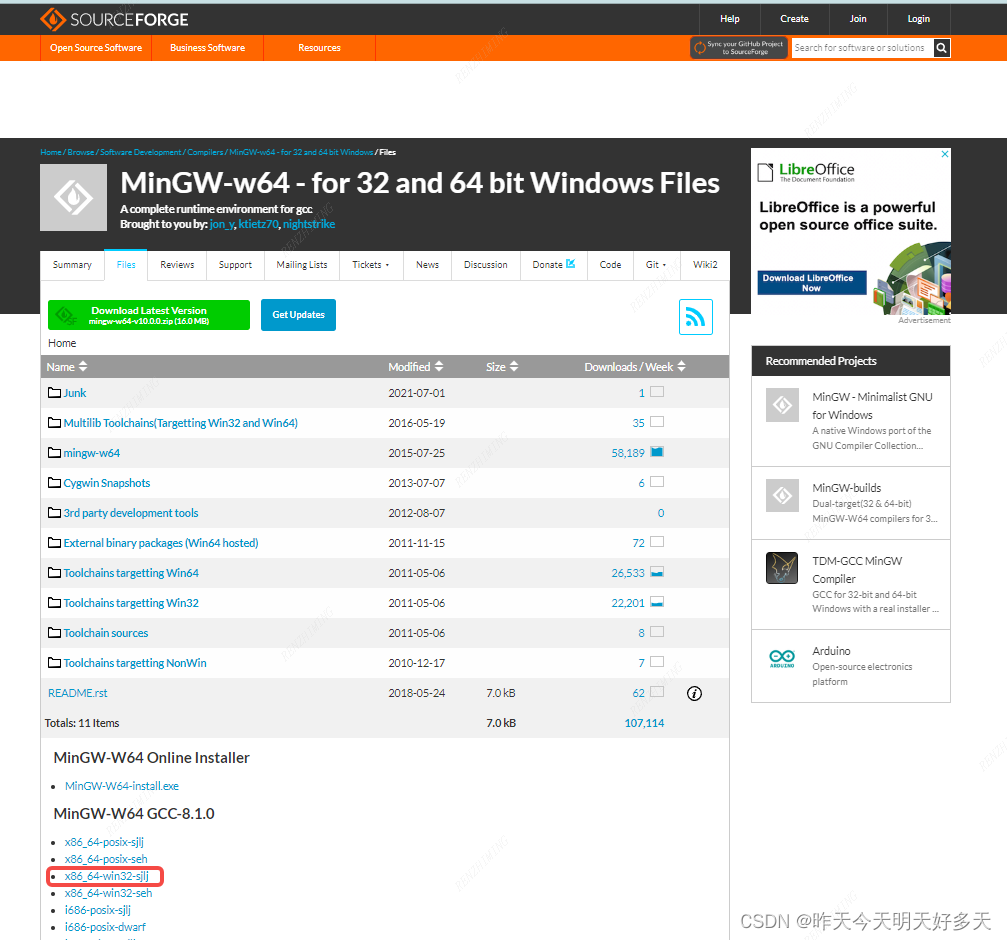Expand the Git dropdown tab
Viewport: 1007px width, 940px height.
pos(656,265)
